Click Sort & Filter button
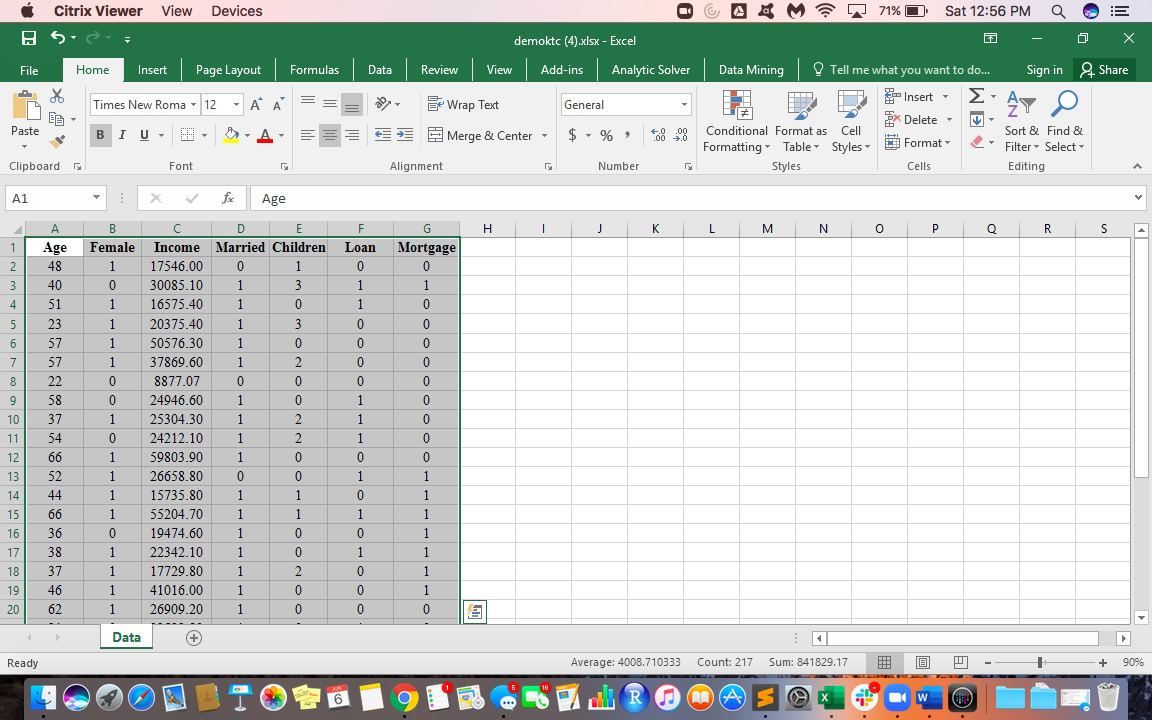1152x720 pixels. (1022, 122)
